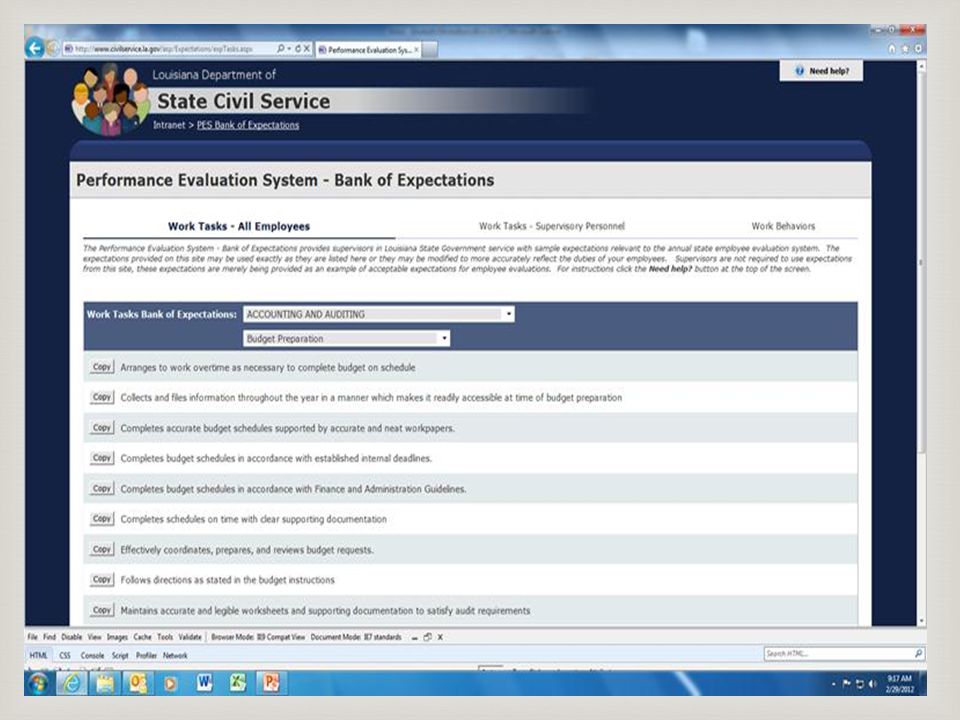Open developer tools File menu
Viewport: 960px width, 720px height.
click(x=32, y=637)
